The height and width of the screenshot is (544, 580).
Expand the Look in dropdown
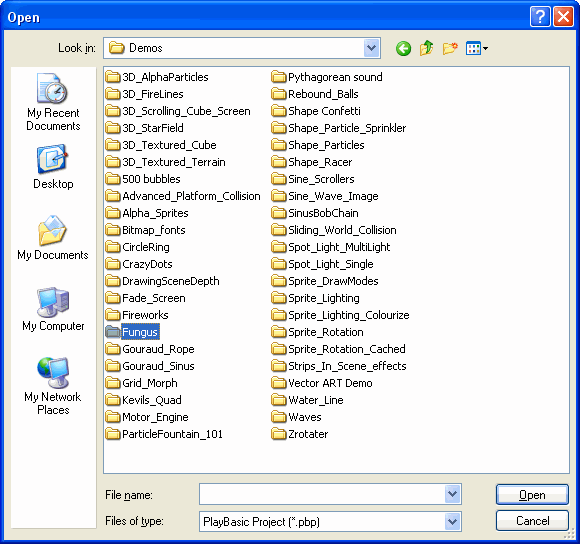pyautogui.click(x=371, y=48)
